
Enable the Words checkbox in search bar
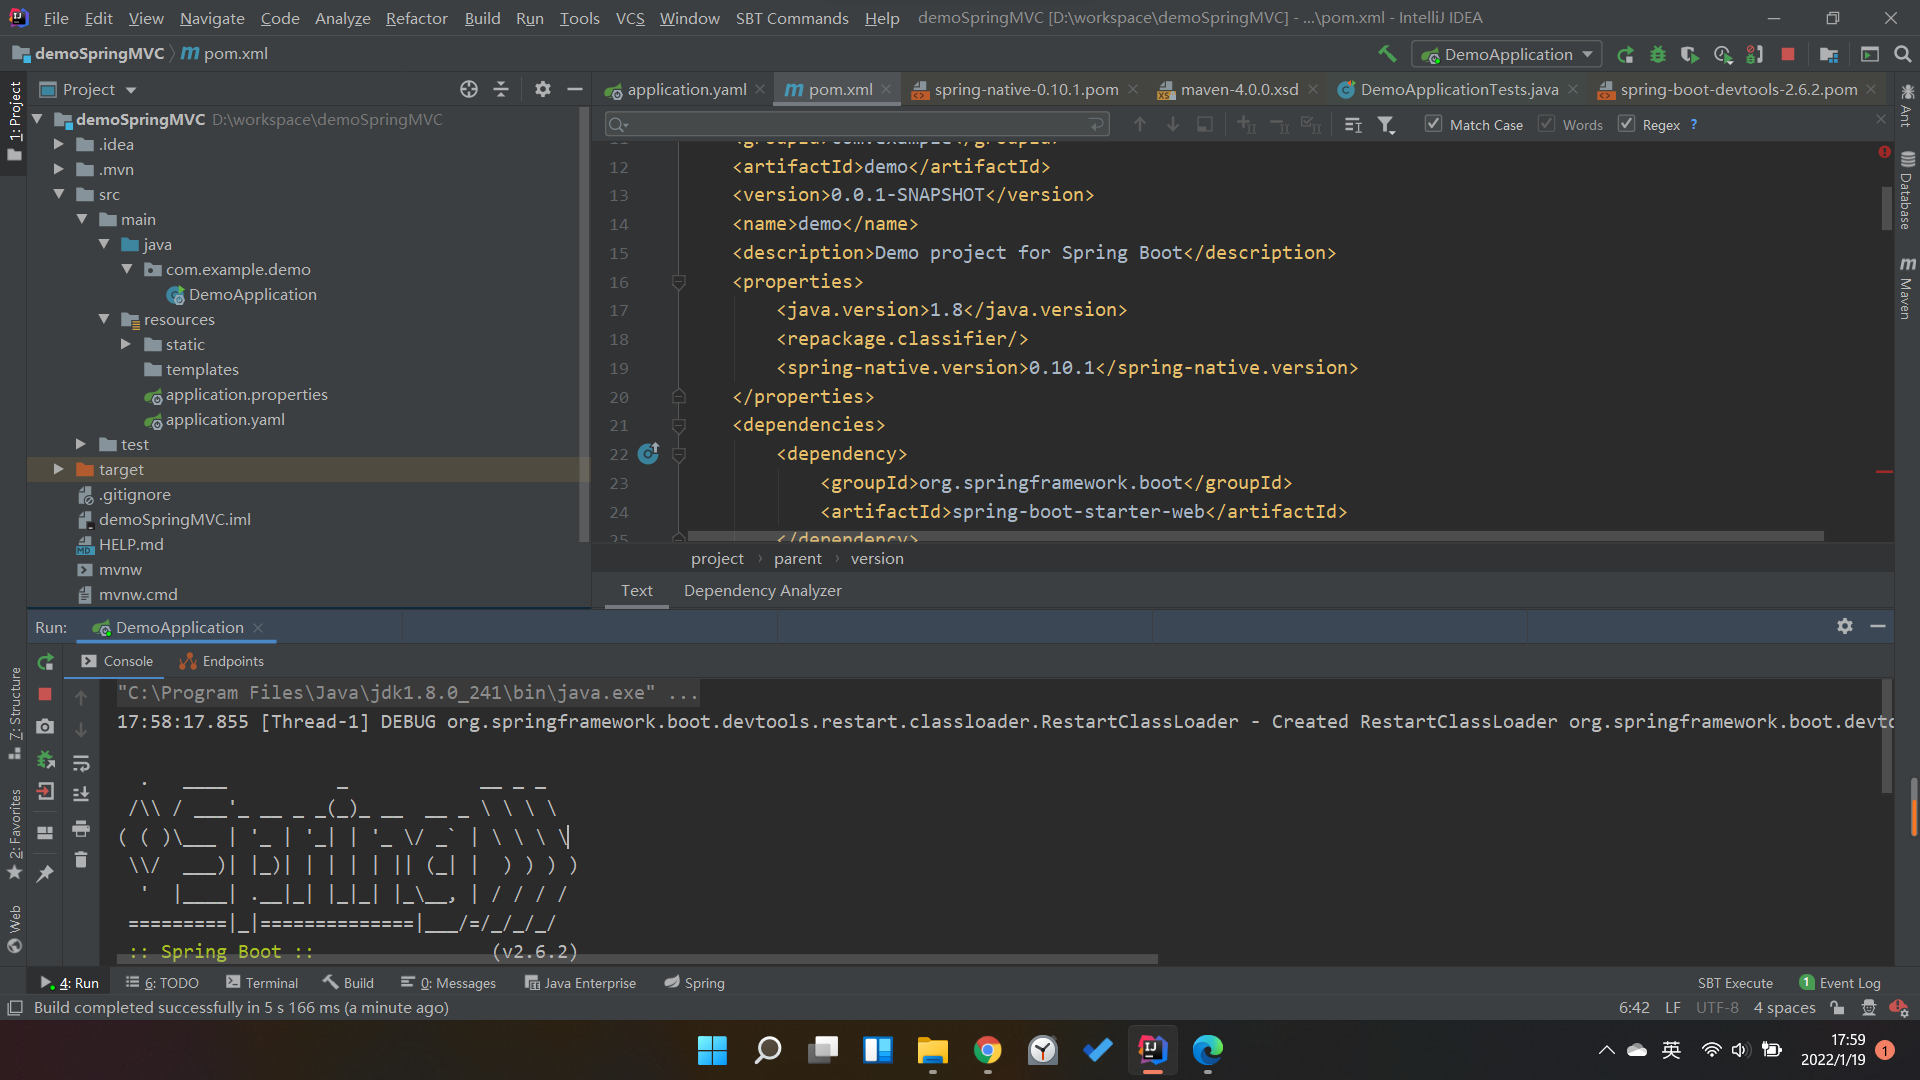pos(1547,124)
